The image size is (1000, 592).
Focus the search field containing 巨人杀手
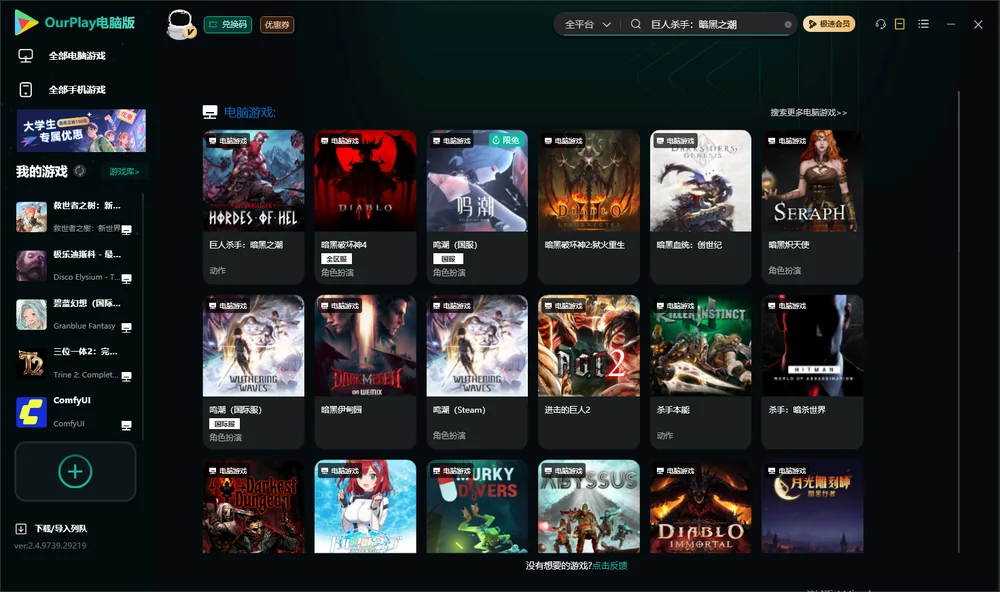[x=714, y=24]
